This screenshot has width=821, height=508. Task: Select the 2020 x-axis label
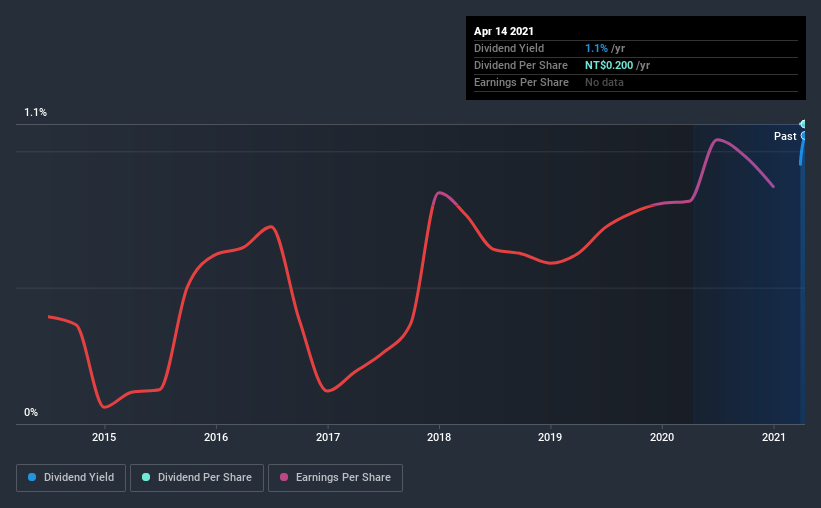coord(662,437)
